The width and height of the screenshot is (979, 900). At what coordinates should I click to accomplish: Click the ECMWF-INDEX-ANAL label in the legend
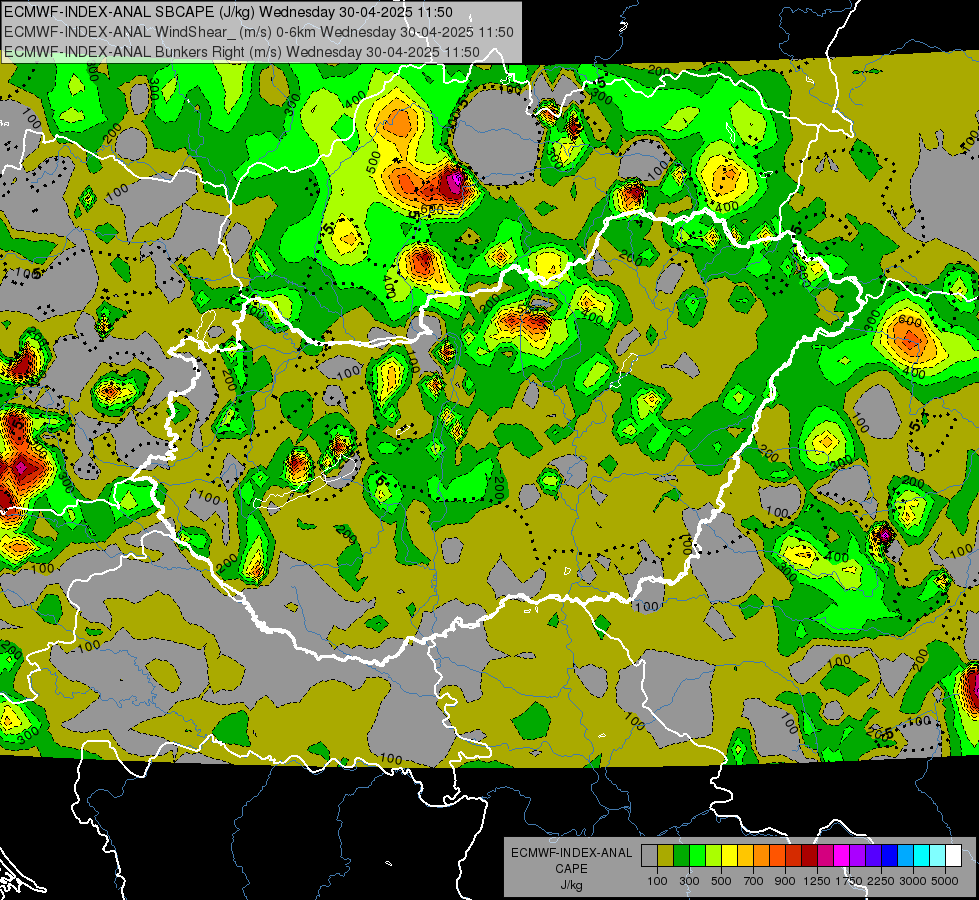pyautogui.click(x=571, y=853)
